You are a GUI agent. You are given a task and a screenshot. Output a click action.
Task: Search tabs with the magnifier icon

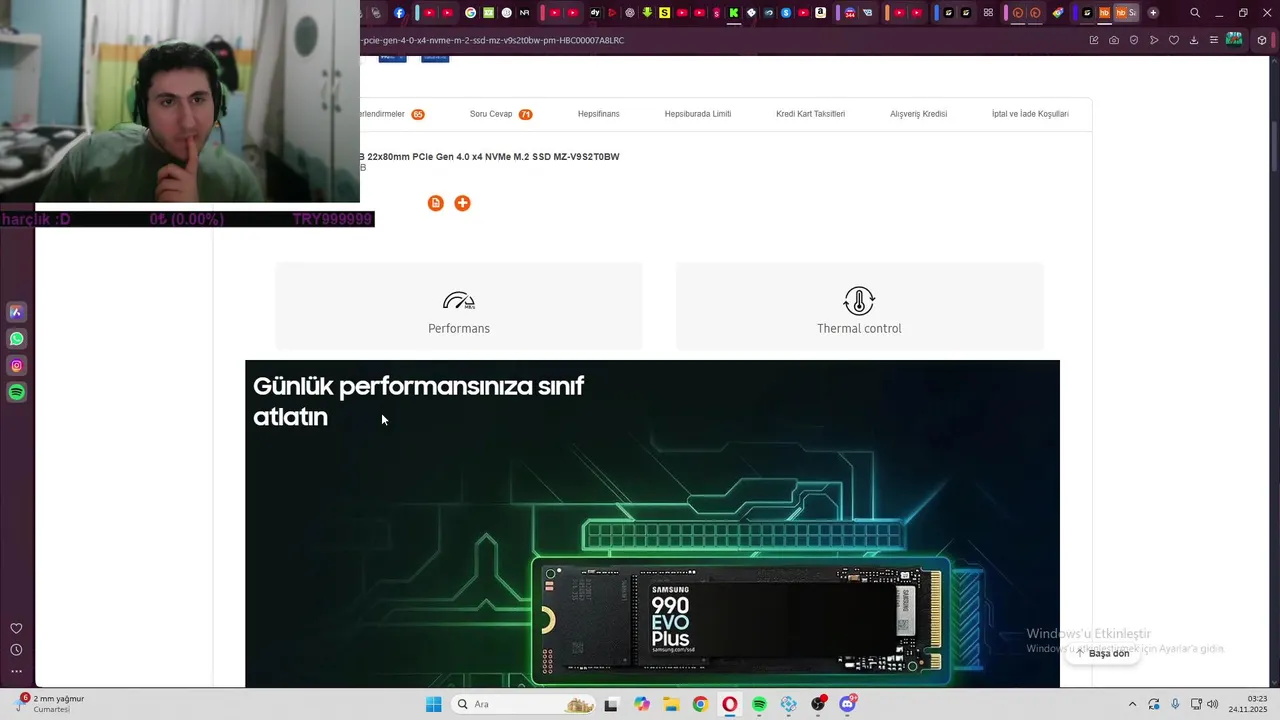(x=1195, y=13)
